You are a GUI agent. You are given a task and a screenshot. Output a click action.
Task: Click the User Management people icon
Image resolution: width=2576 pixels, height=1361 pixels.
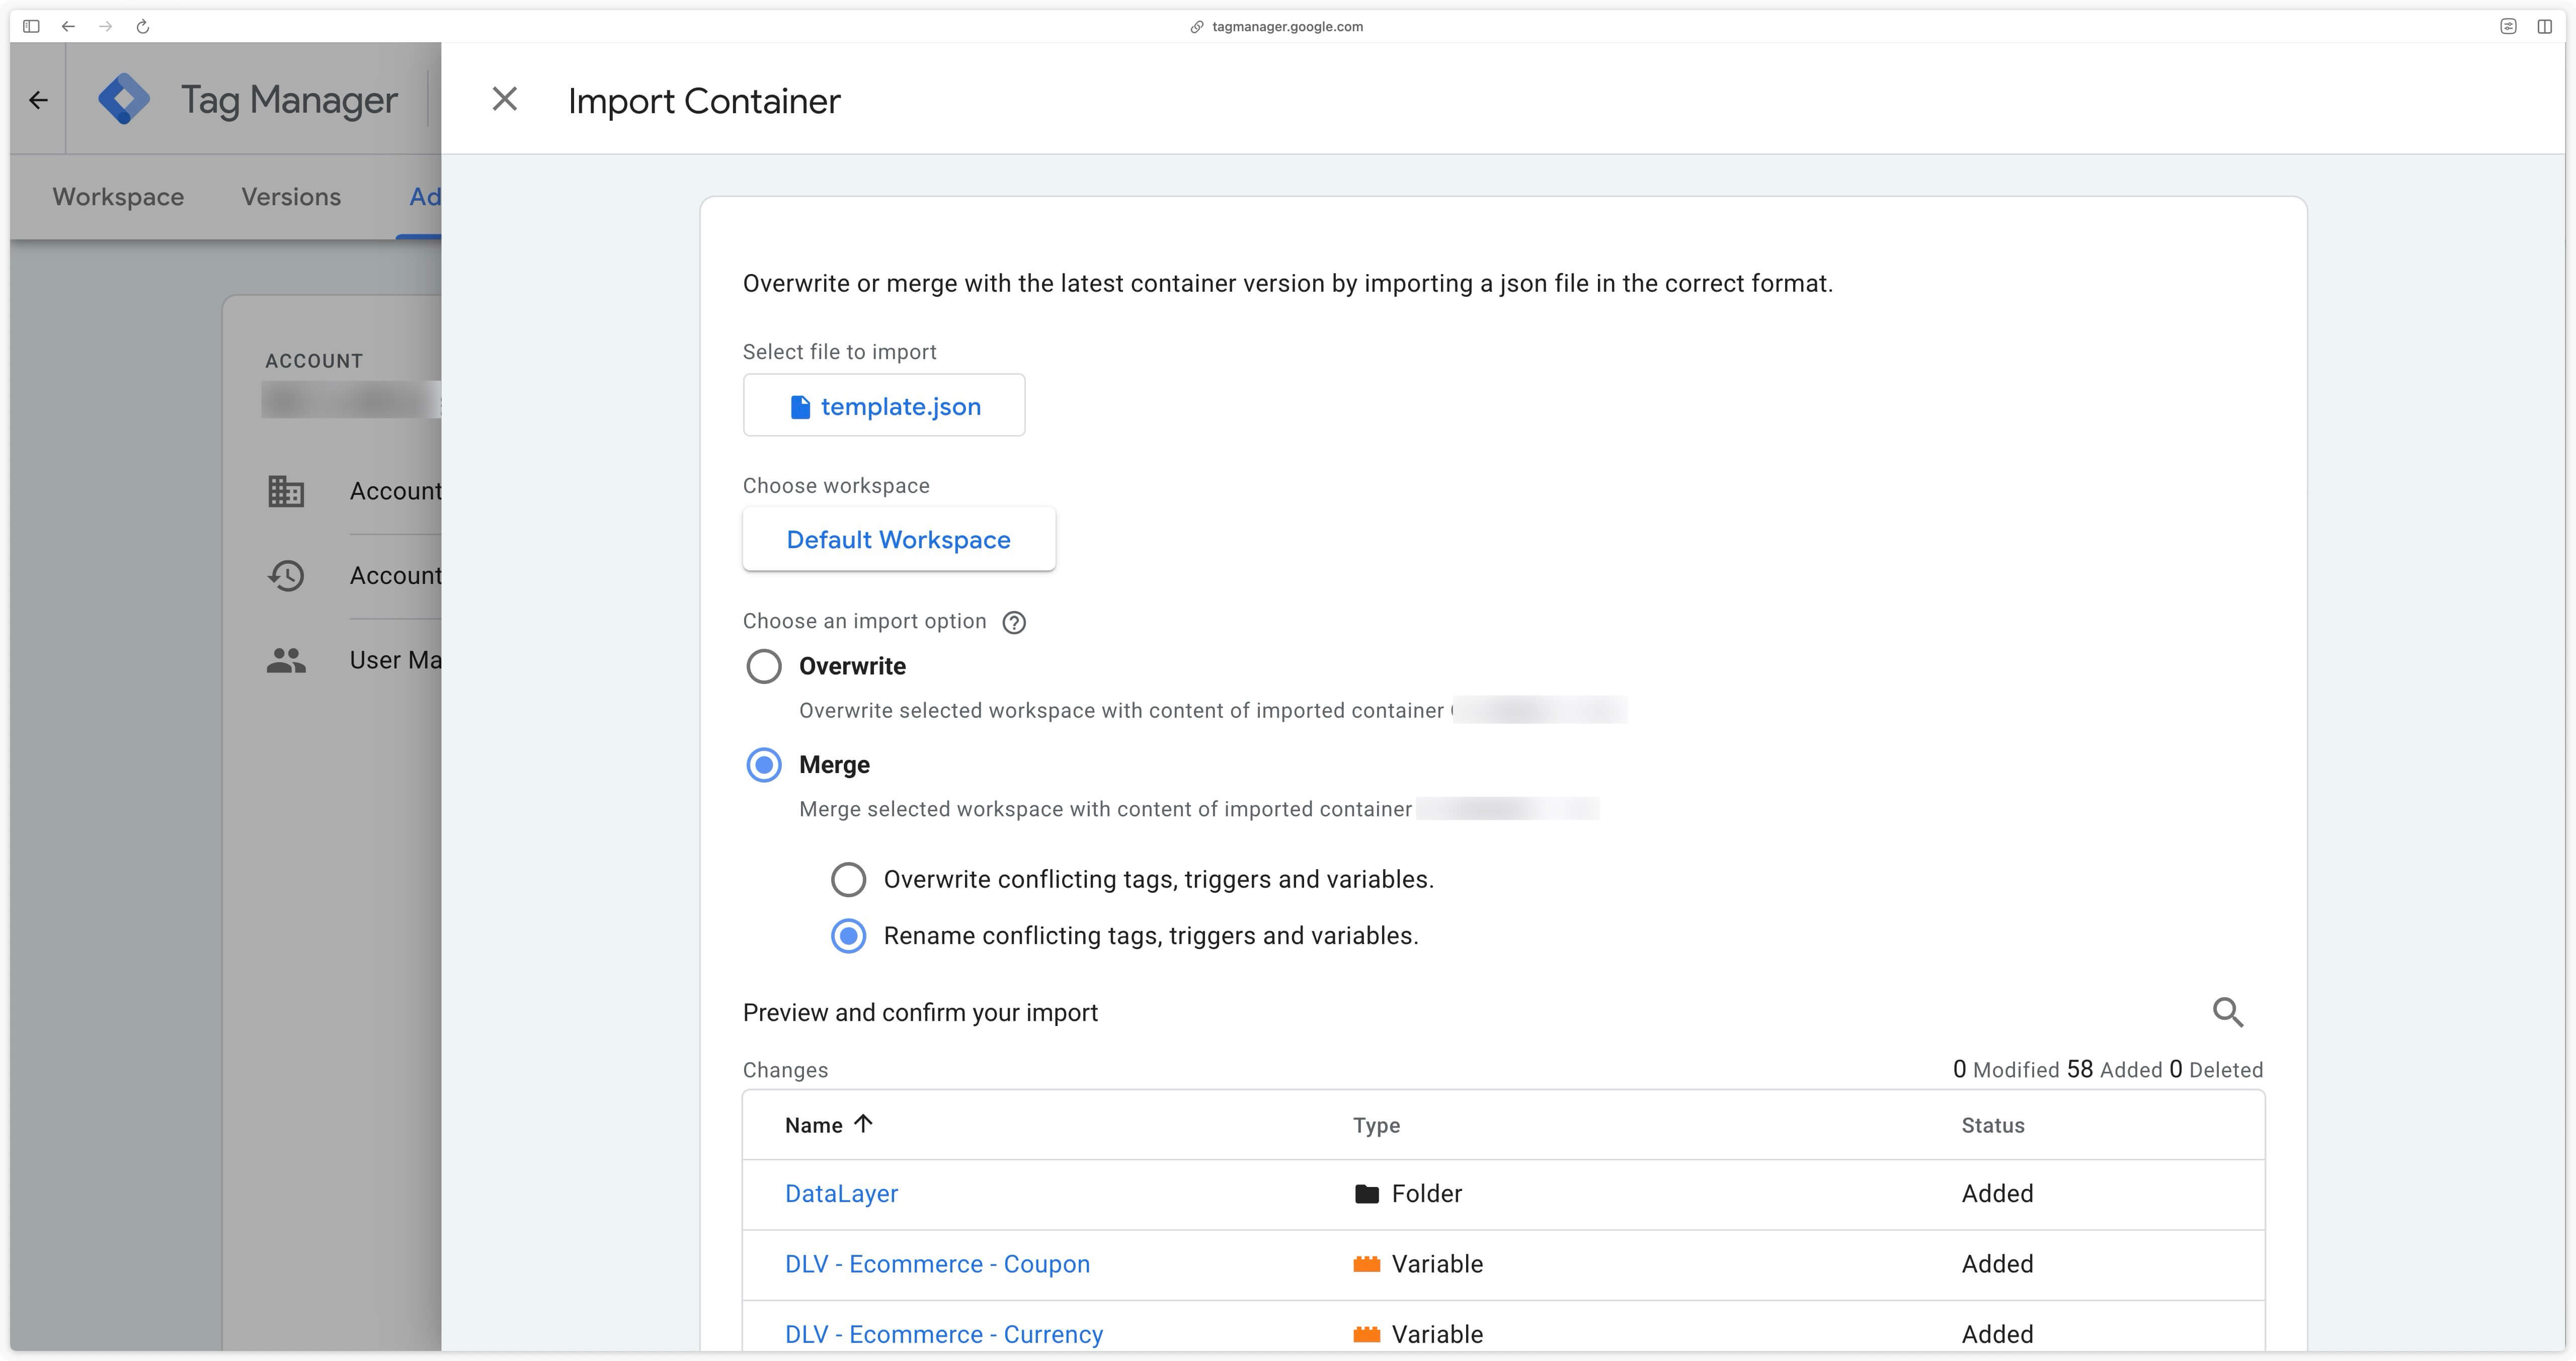coord(286,660)
